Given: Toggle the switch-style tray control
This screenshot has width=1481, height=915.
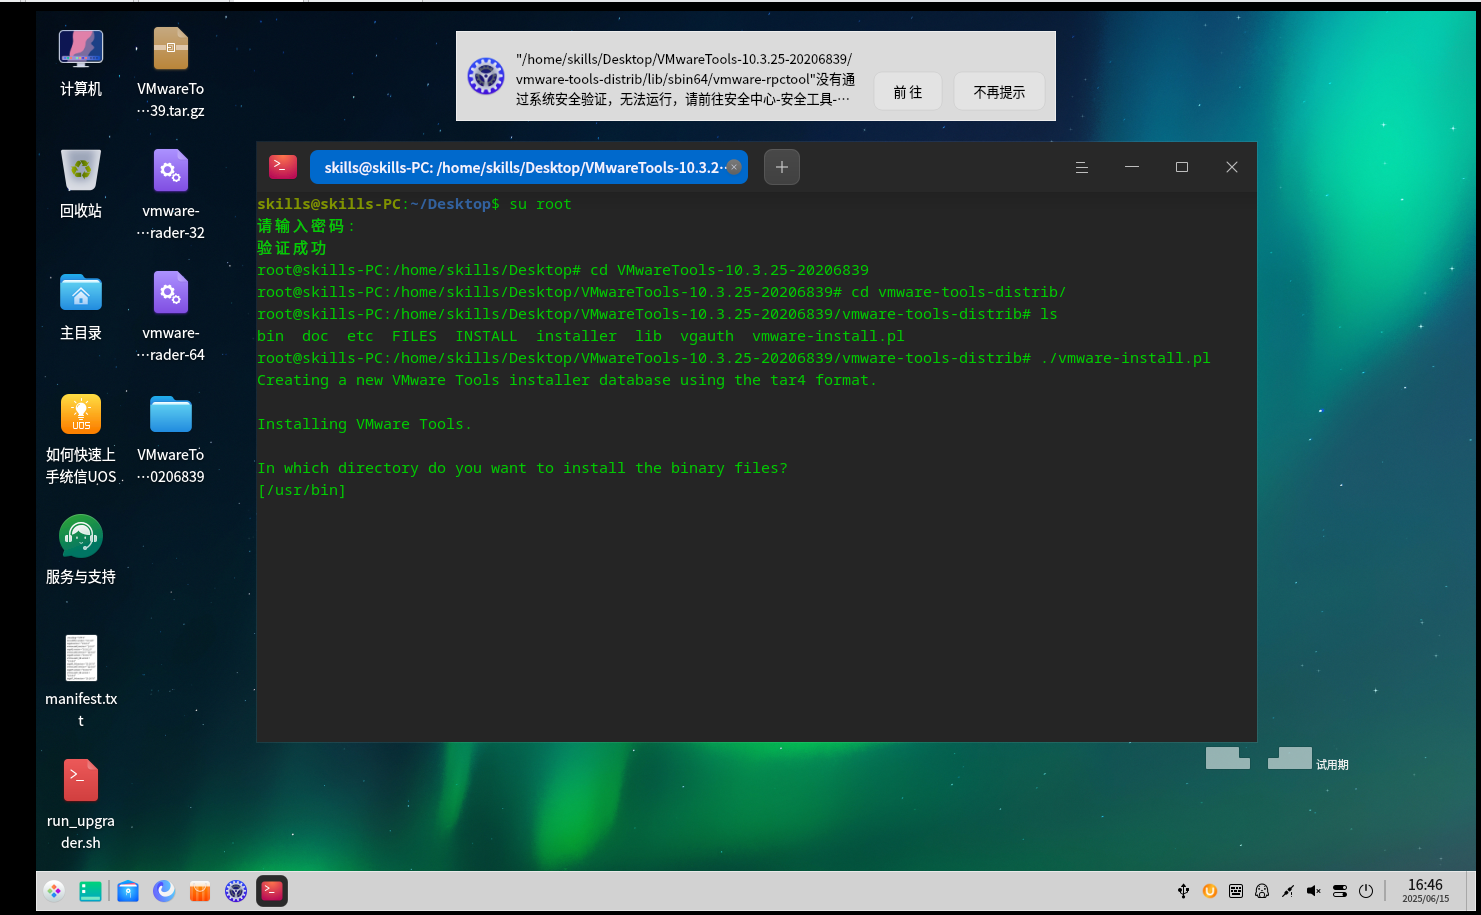Looking at the screenshot, I should pyautogui.click(x=1339, y=891).
